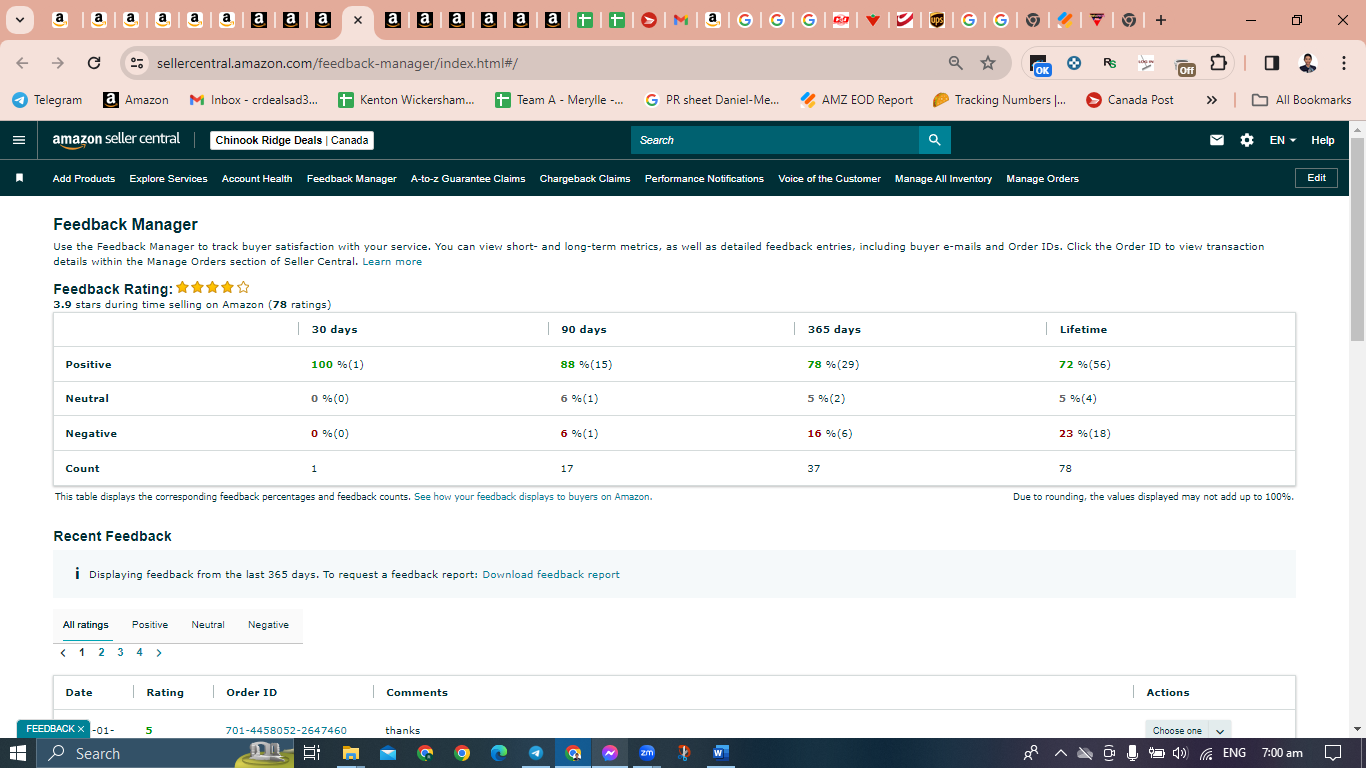Open the Windows Start menu
1366x768 pixels.
(x=18, y=753)
